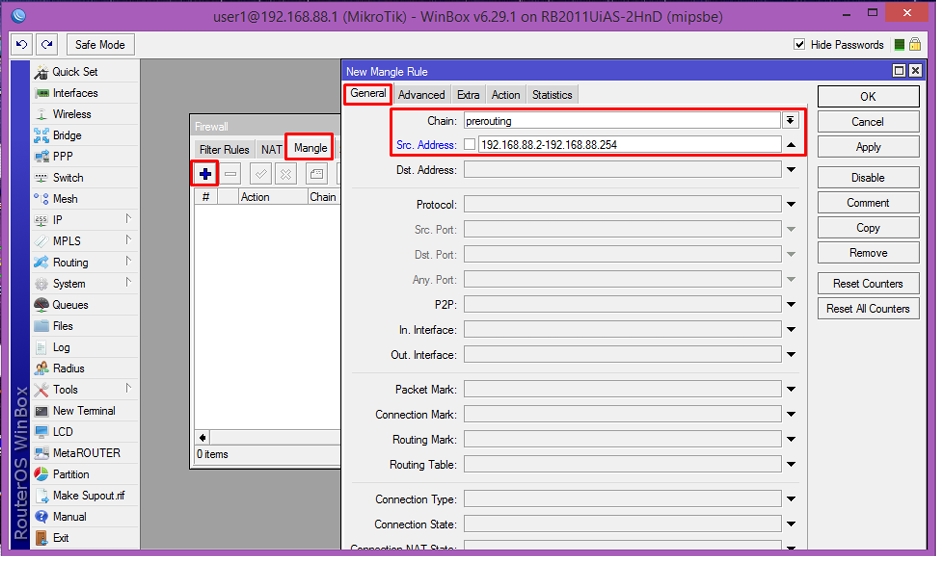Open MetaROUTER section
This screenshot has width=942, height=561.
click(x=87, y=453)
